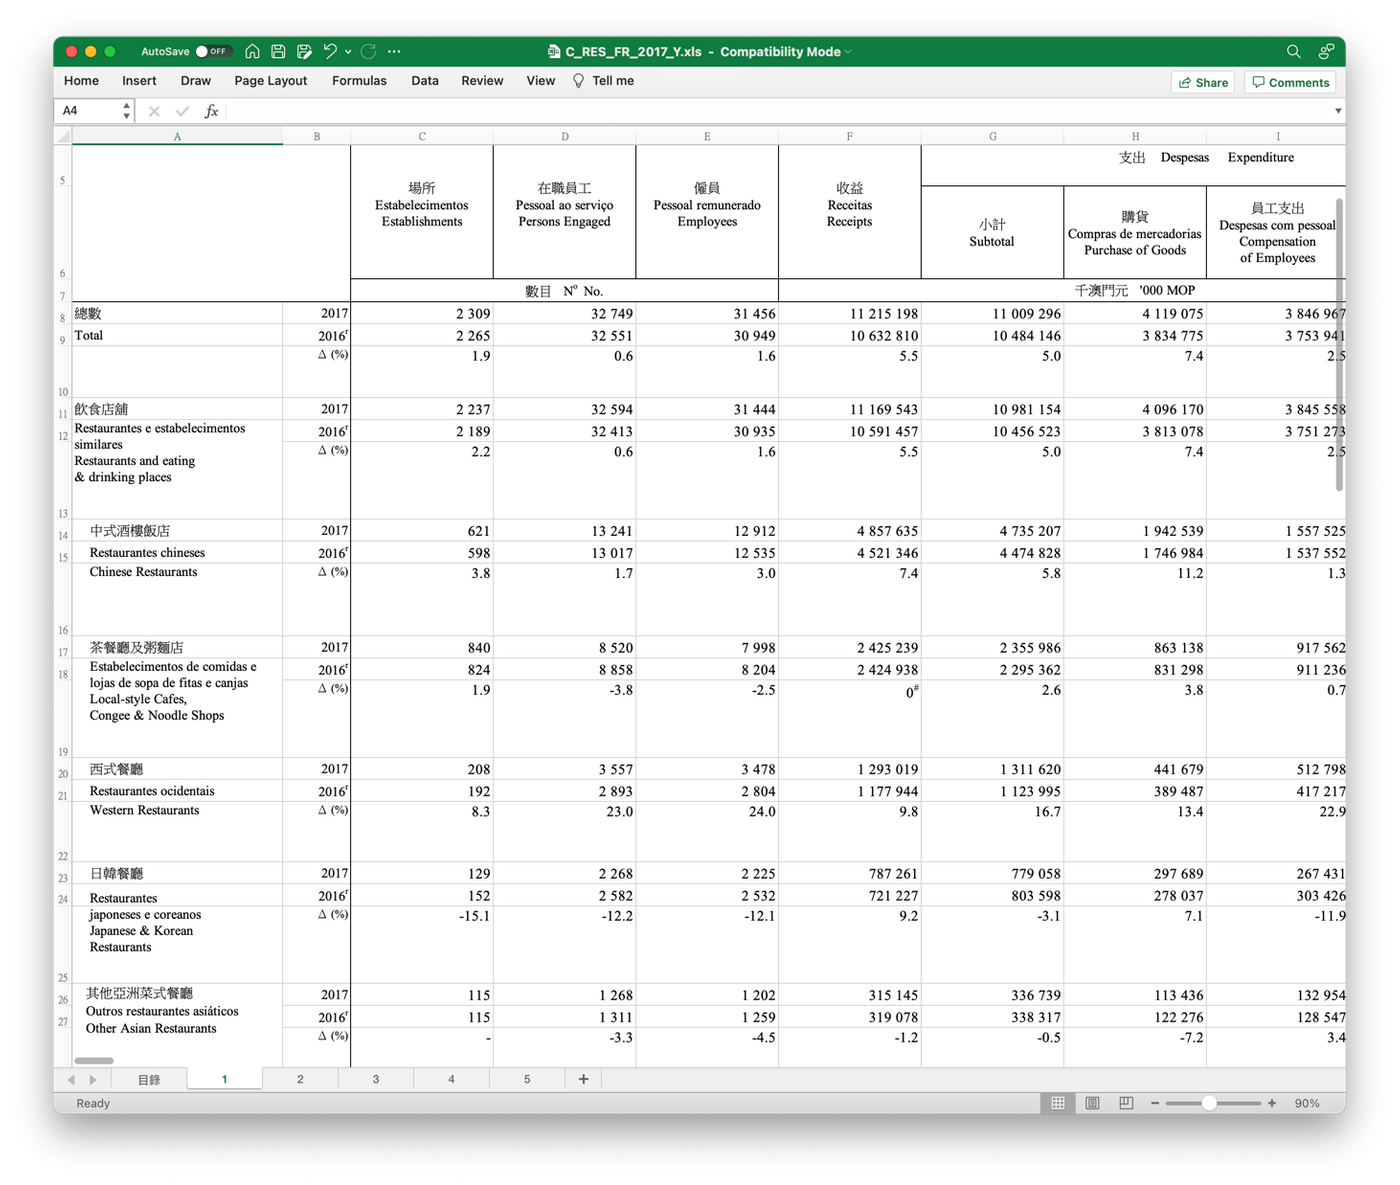
Task: Click the vertical scrollbar thumb
Action: [1339, 344]
